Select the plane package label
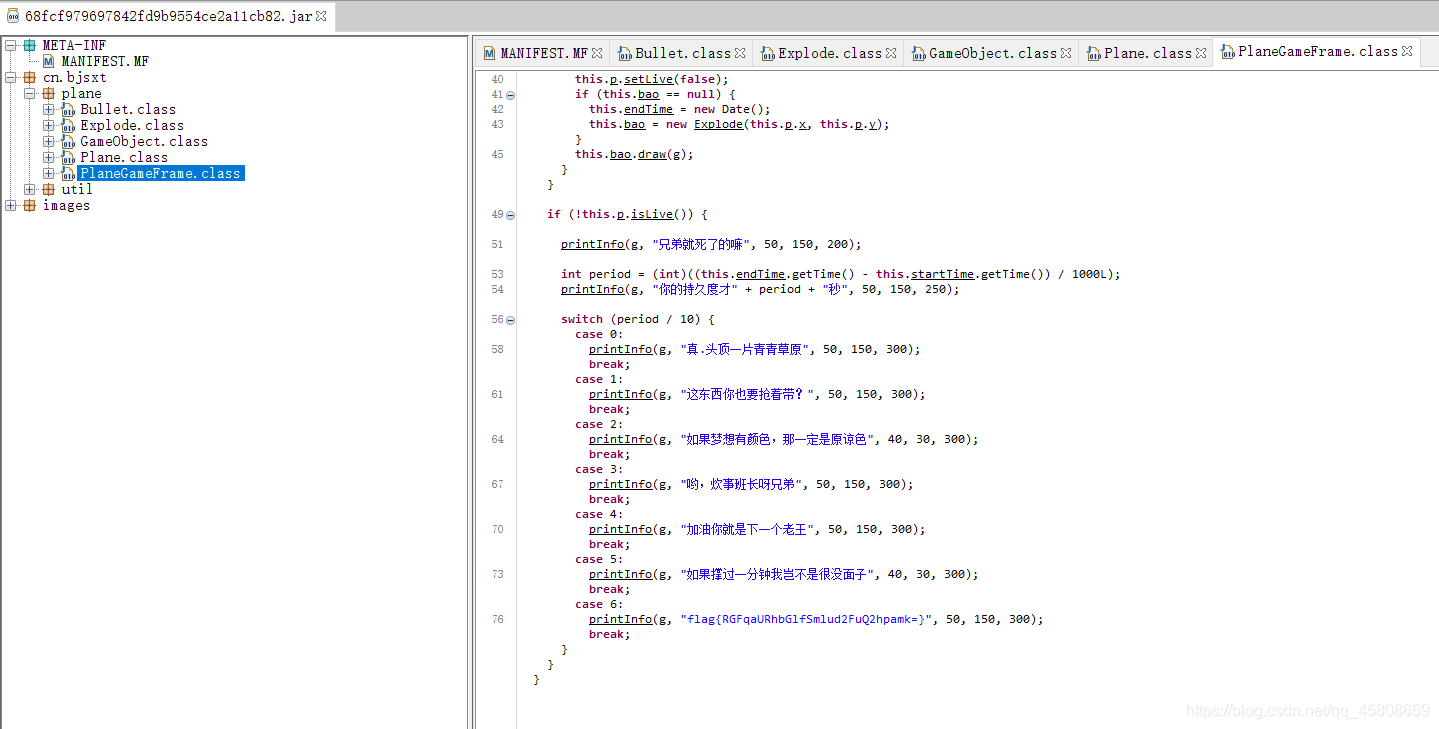Image resolution: width=1439 pixels, height=729 pixels. [x=81, y=93]
